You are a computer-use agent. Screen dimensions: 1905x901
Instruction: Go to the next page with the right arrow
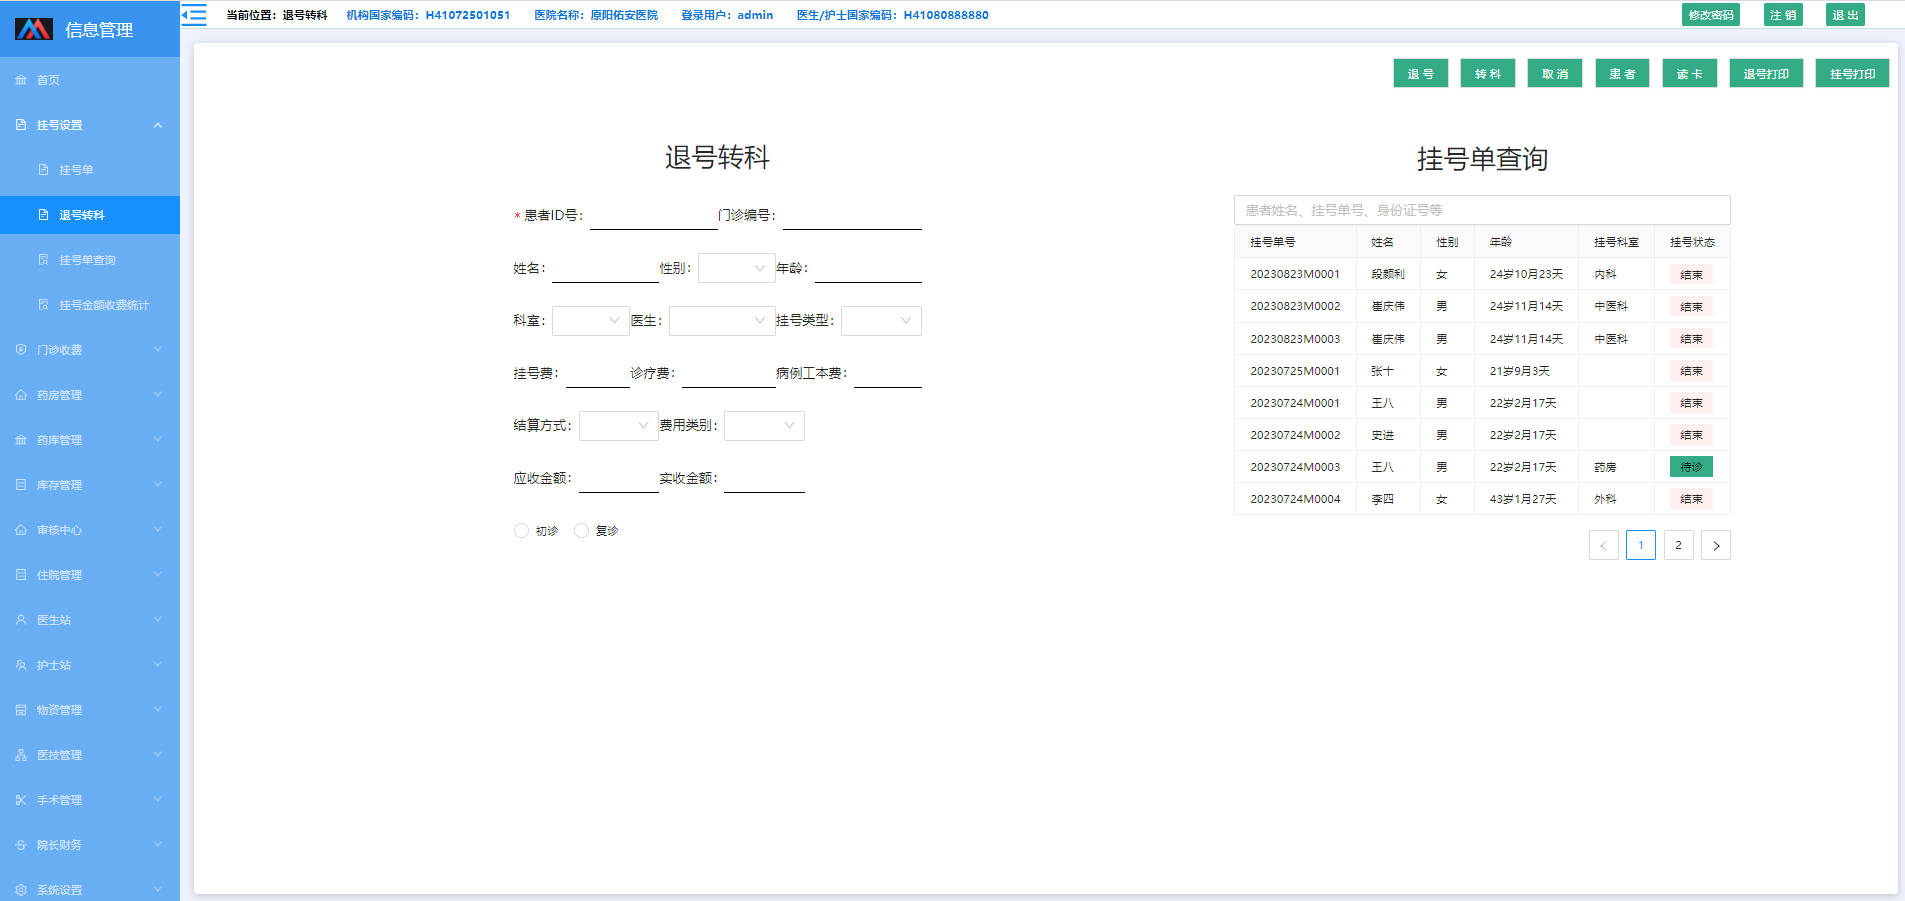pyautogui.click(x=1716, y=545)
